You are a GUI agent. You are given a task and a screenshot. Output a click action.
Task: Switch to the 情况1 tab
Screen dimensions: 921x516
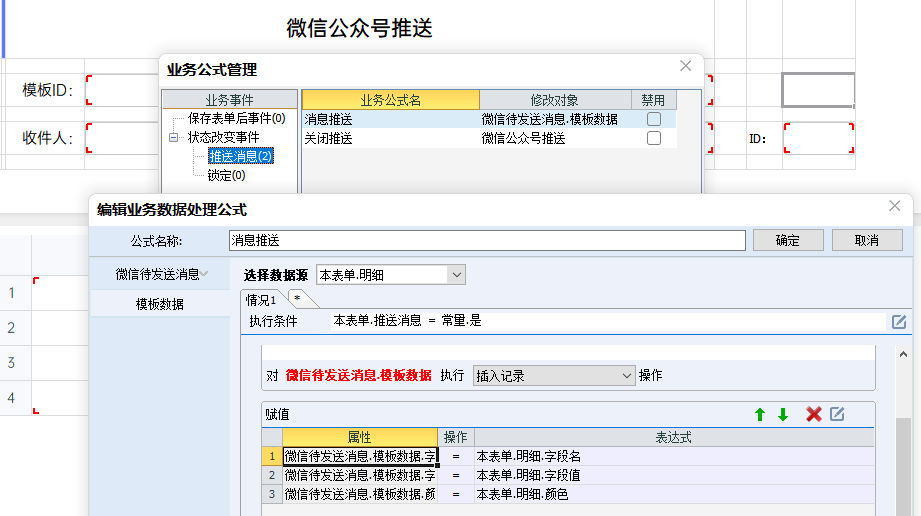(261, 300)
